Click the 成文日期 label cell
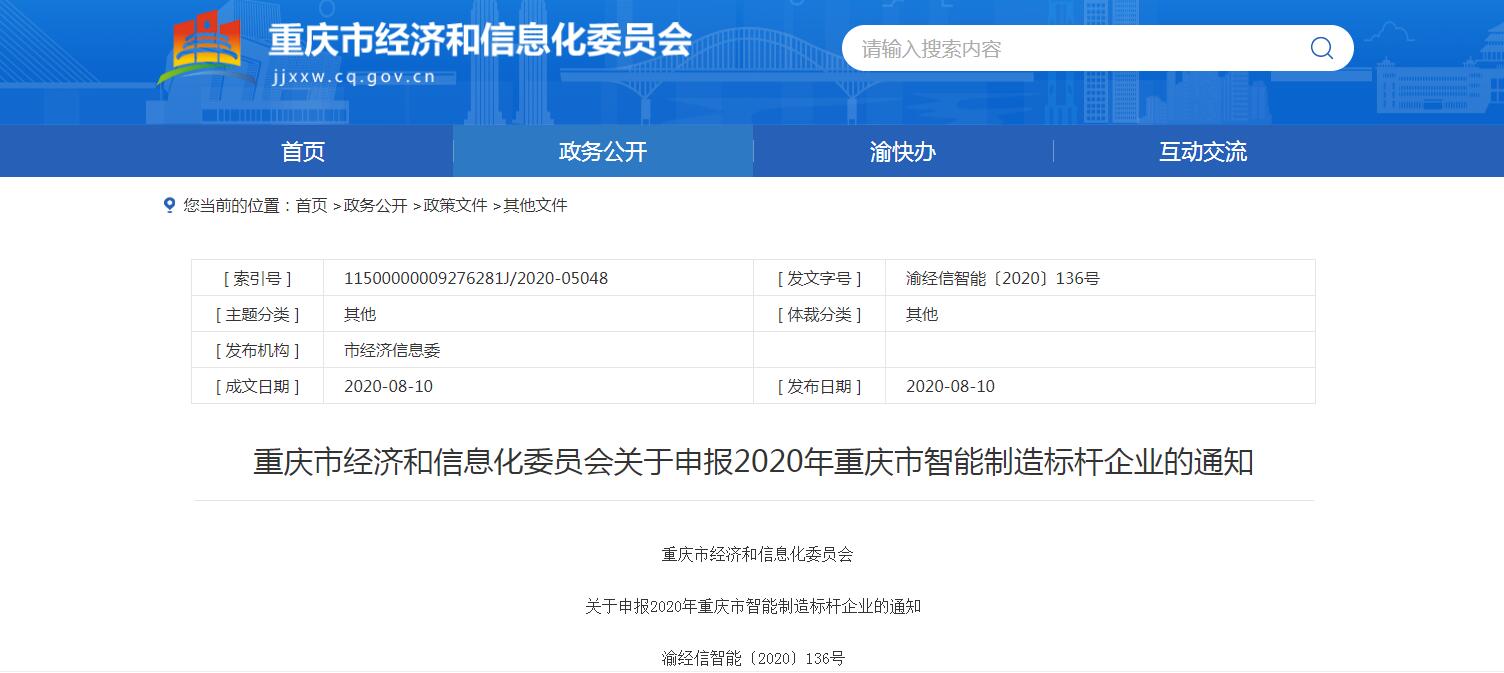 tap(258, 386)
